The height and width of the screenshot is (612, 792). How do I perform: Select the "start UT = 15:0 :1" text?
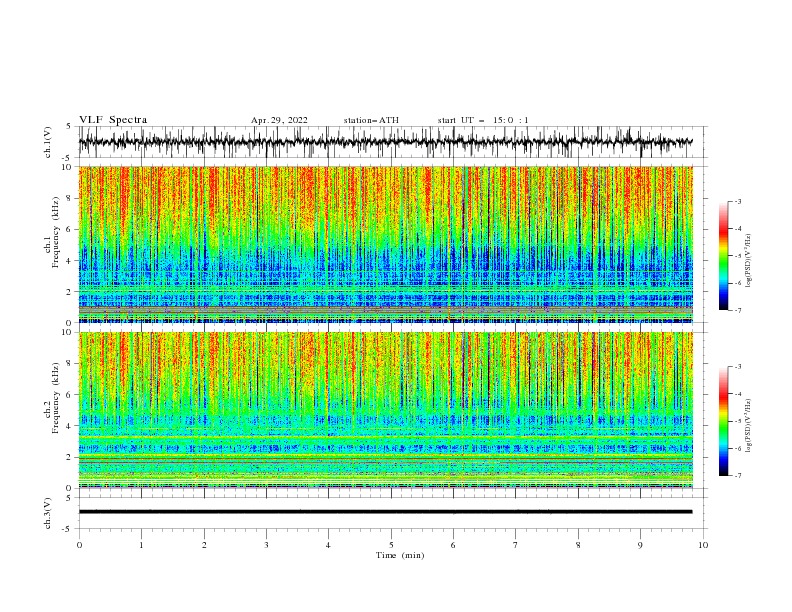click(483, 120)
